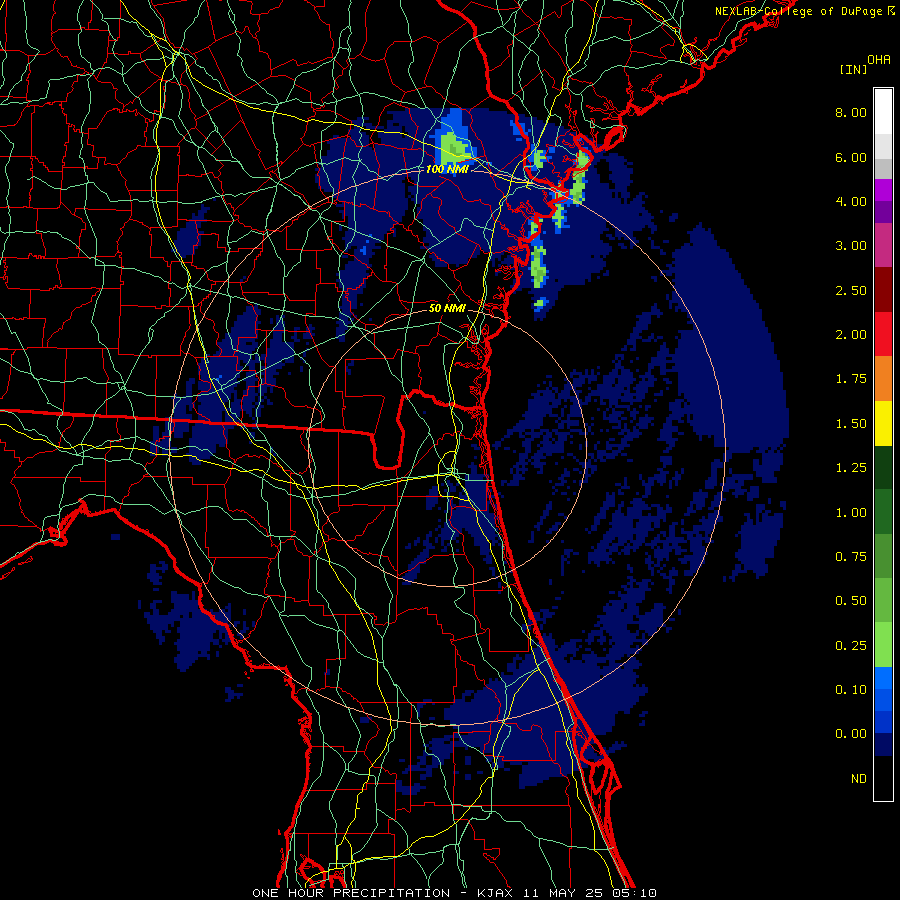Click the [IN] units label
The width and height of the screenshot is (900, 900).
[854, 69]
